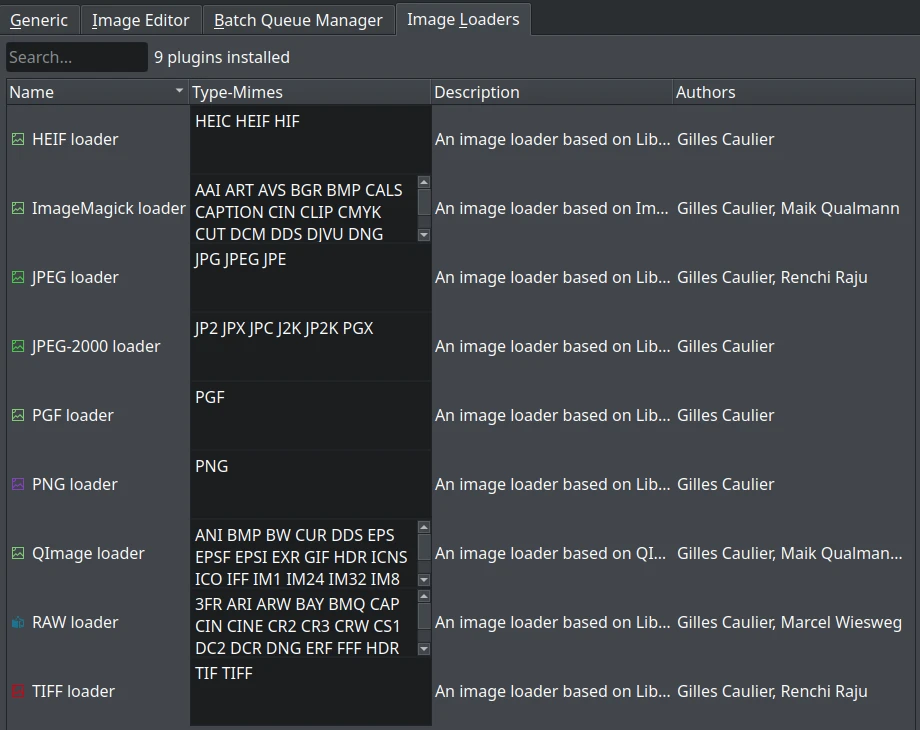Click the ImageMagick loader icon
920x730 pixels.
[18, 208]
